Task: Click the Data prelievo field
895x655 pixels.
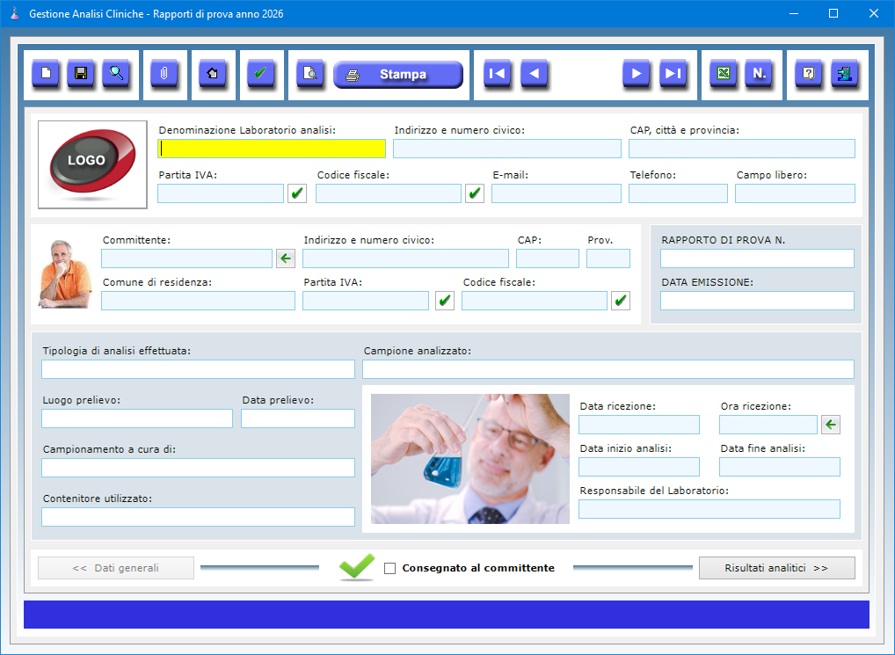Action: coord(298,418)
